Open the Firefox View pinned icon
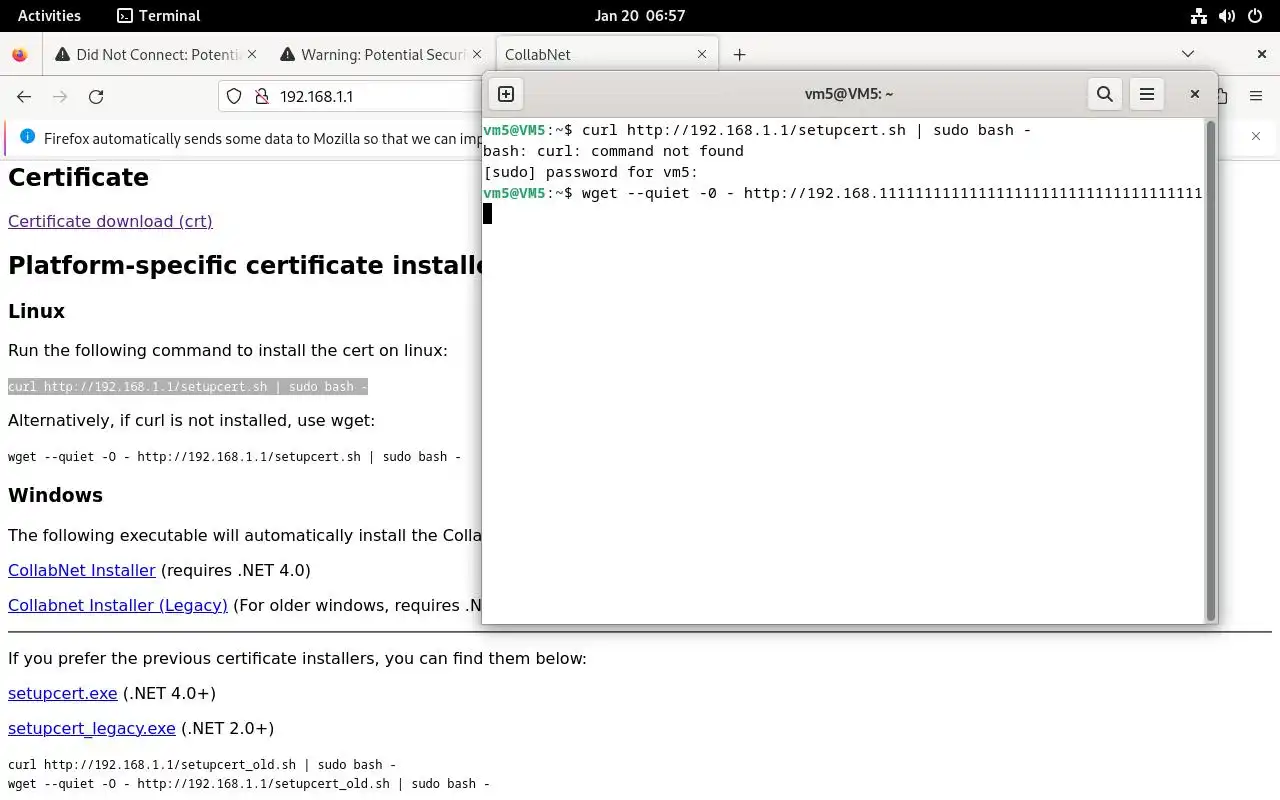This screenshot has height=800, width=1280. coord(20,55)
